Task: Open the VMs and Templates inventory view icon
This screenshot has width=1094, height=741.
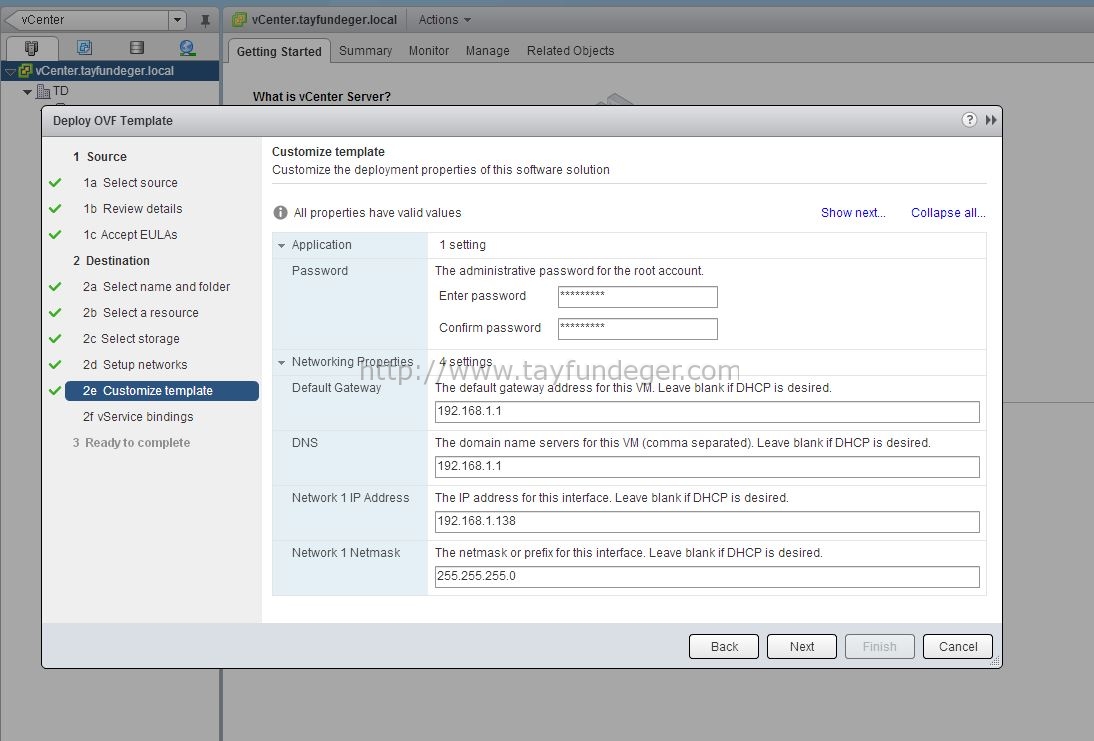Action: pos(84,47)
